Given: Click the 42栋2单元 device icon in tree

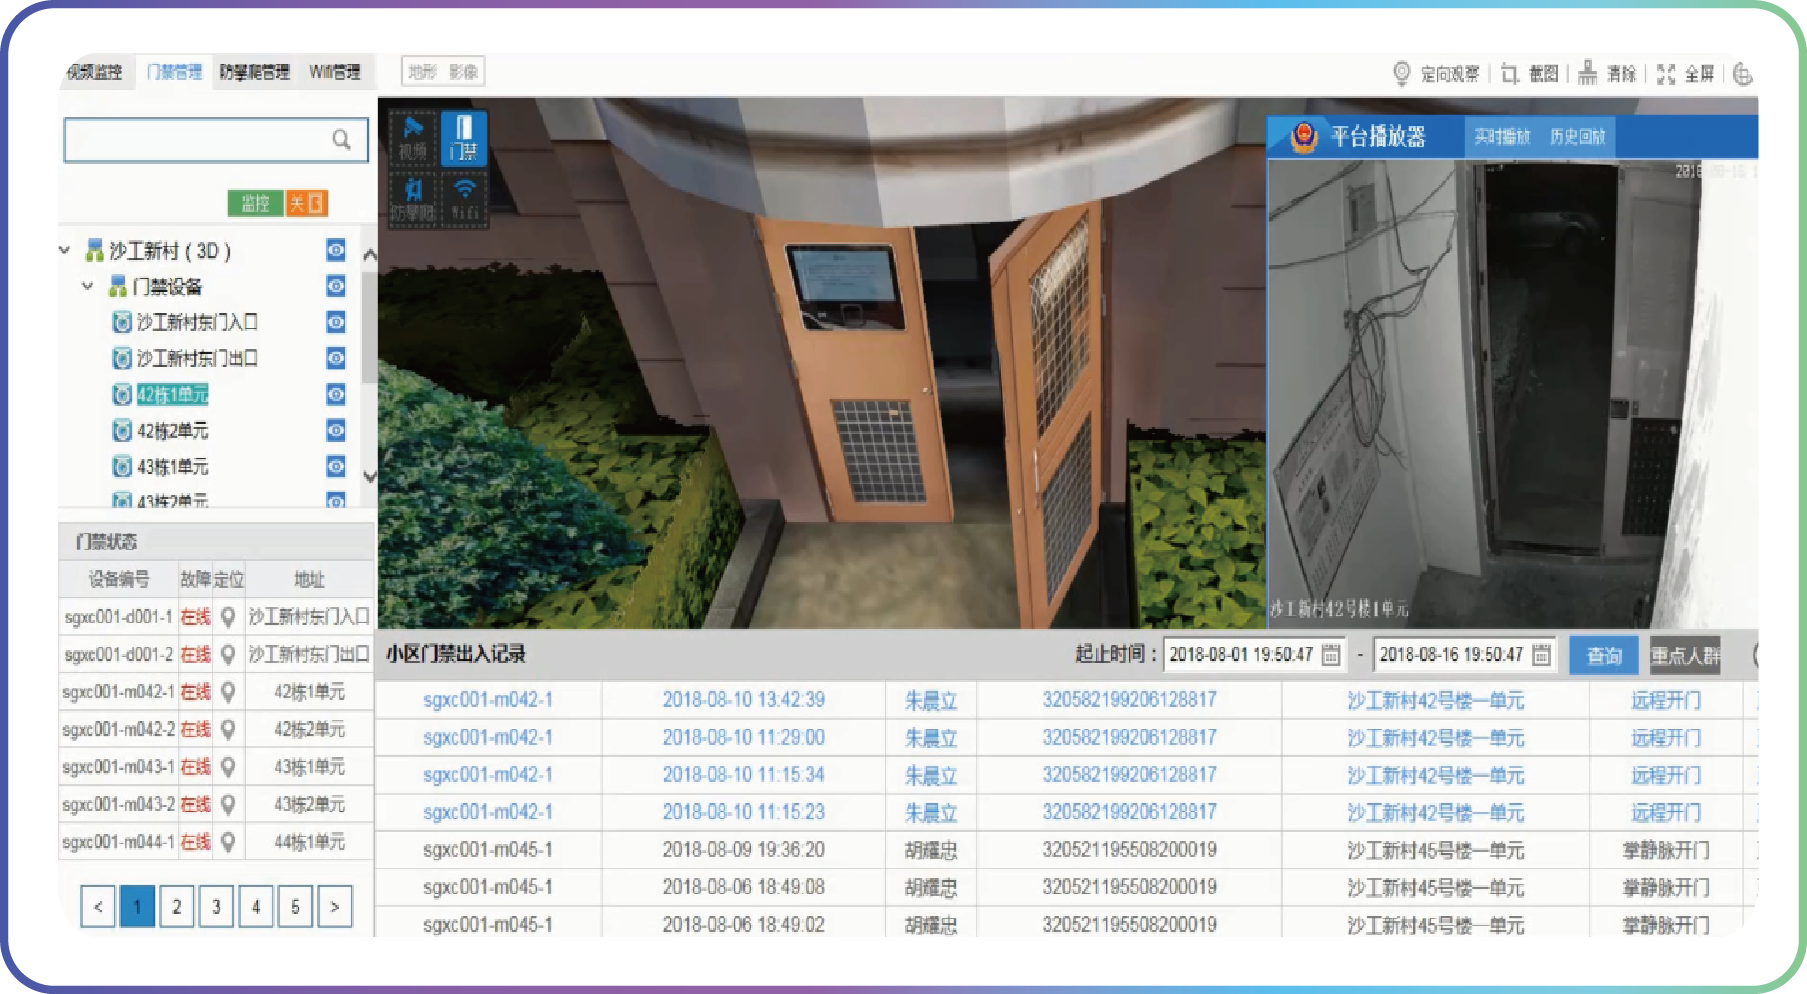Looking at the screenshot, I should click(x=122, y=431).
